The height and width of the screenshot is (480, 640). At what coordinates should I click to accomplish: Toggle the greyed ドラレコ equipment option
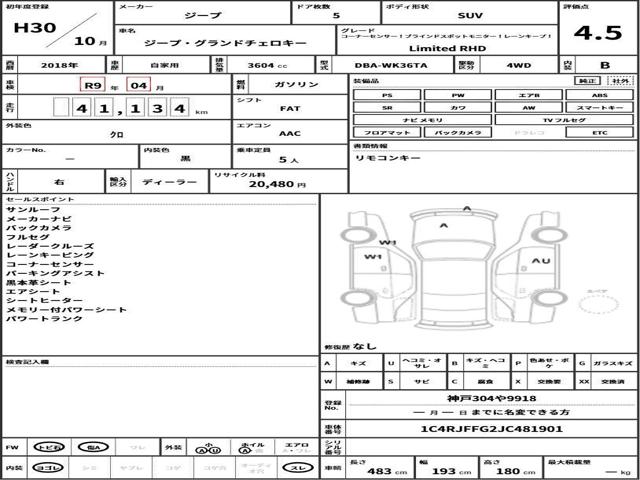(529, 133)
